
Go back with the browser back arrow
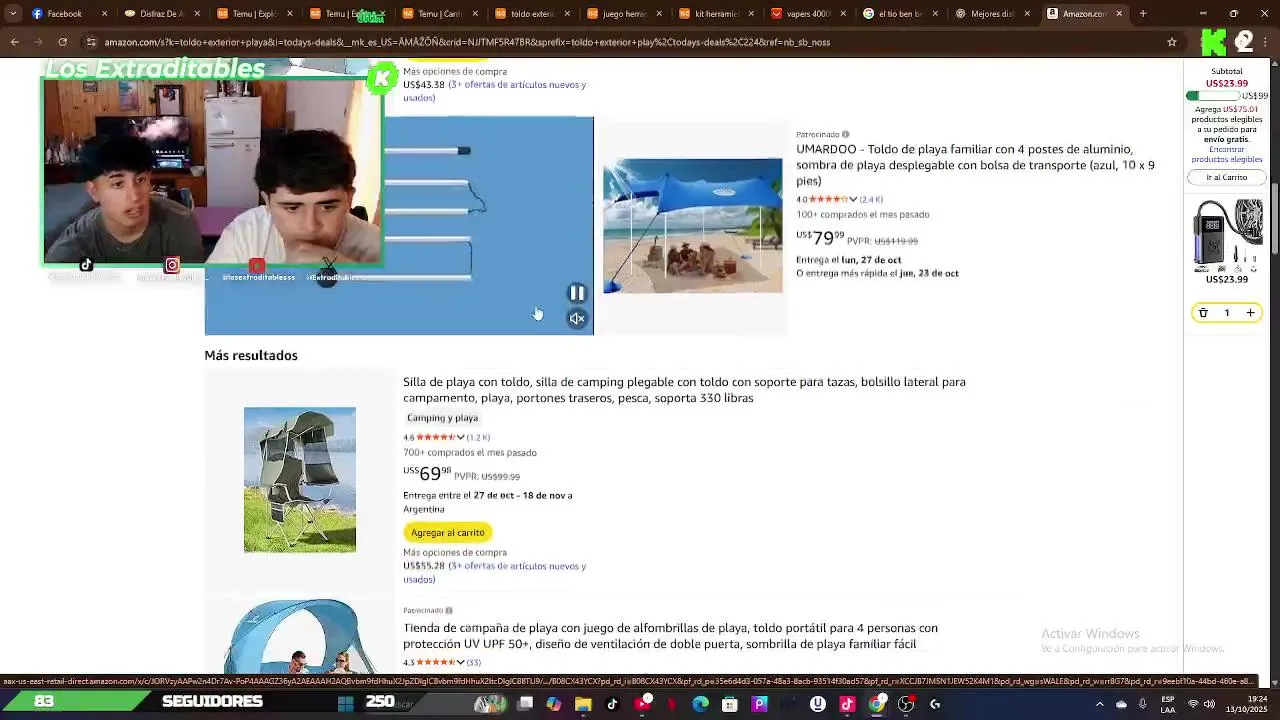(x=14, y=42)
